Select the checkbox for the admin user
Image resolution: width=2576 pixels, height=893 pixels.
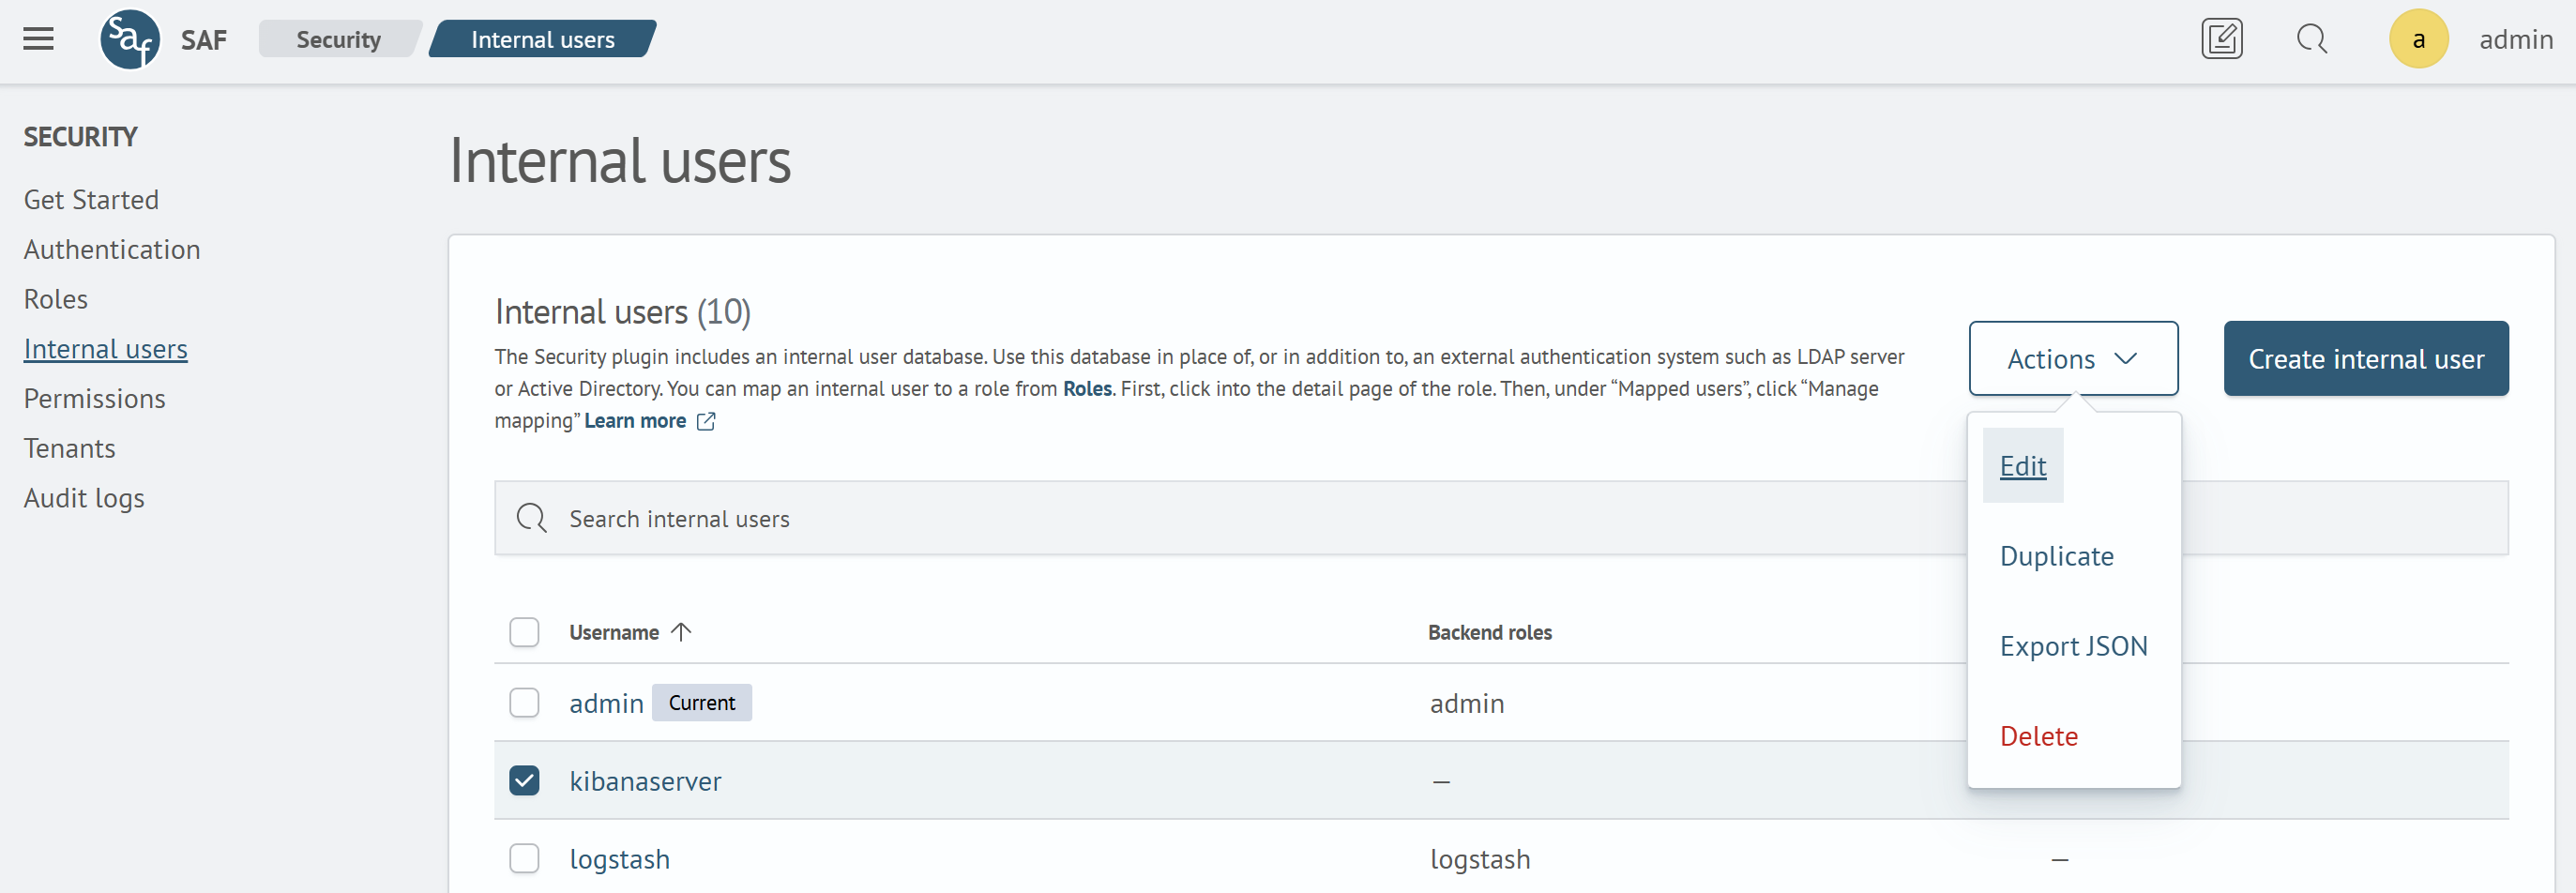pyautogui.click(x=524, y=703)
